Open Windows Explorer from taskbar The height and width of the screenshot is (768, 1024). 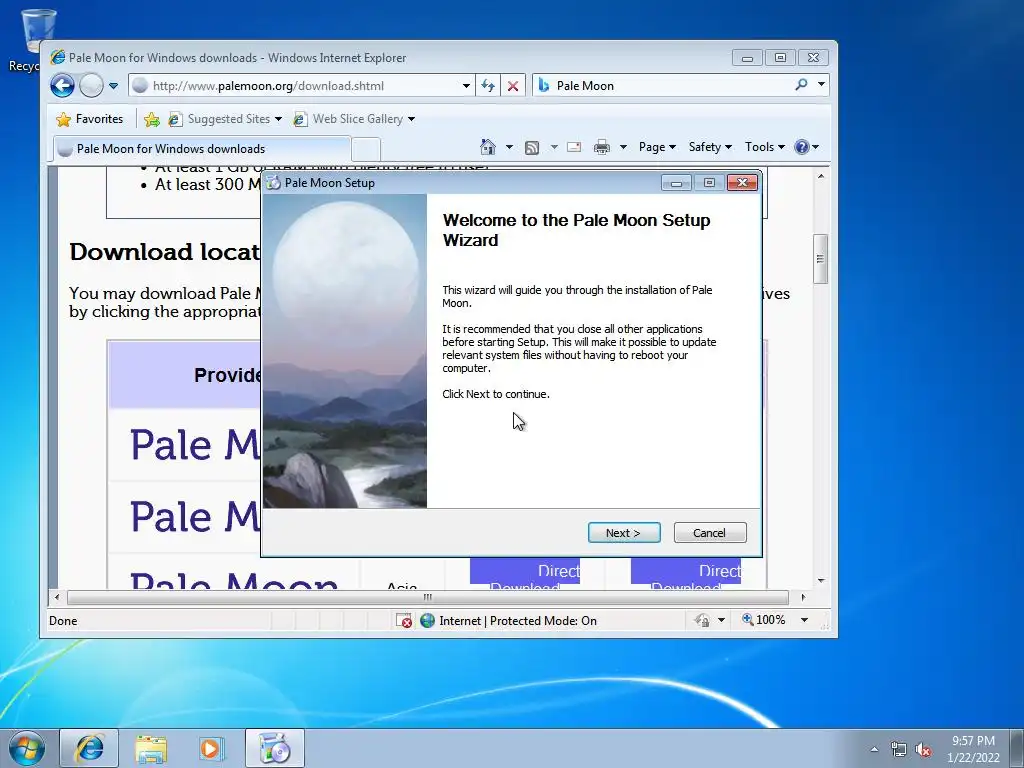coord(151,748)
